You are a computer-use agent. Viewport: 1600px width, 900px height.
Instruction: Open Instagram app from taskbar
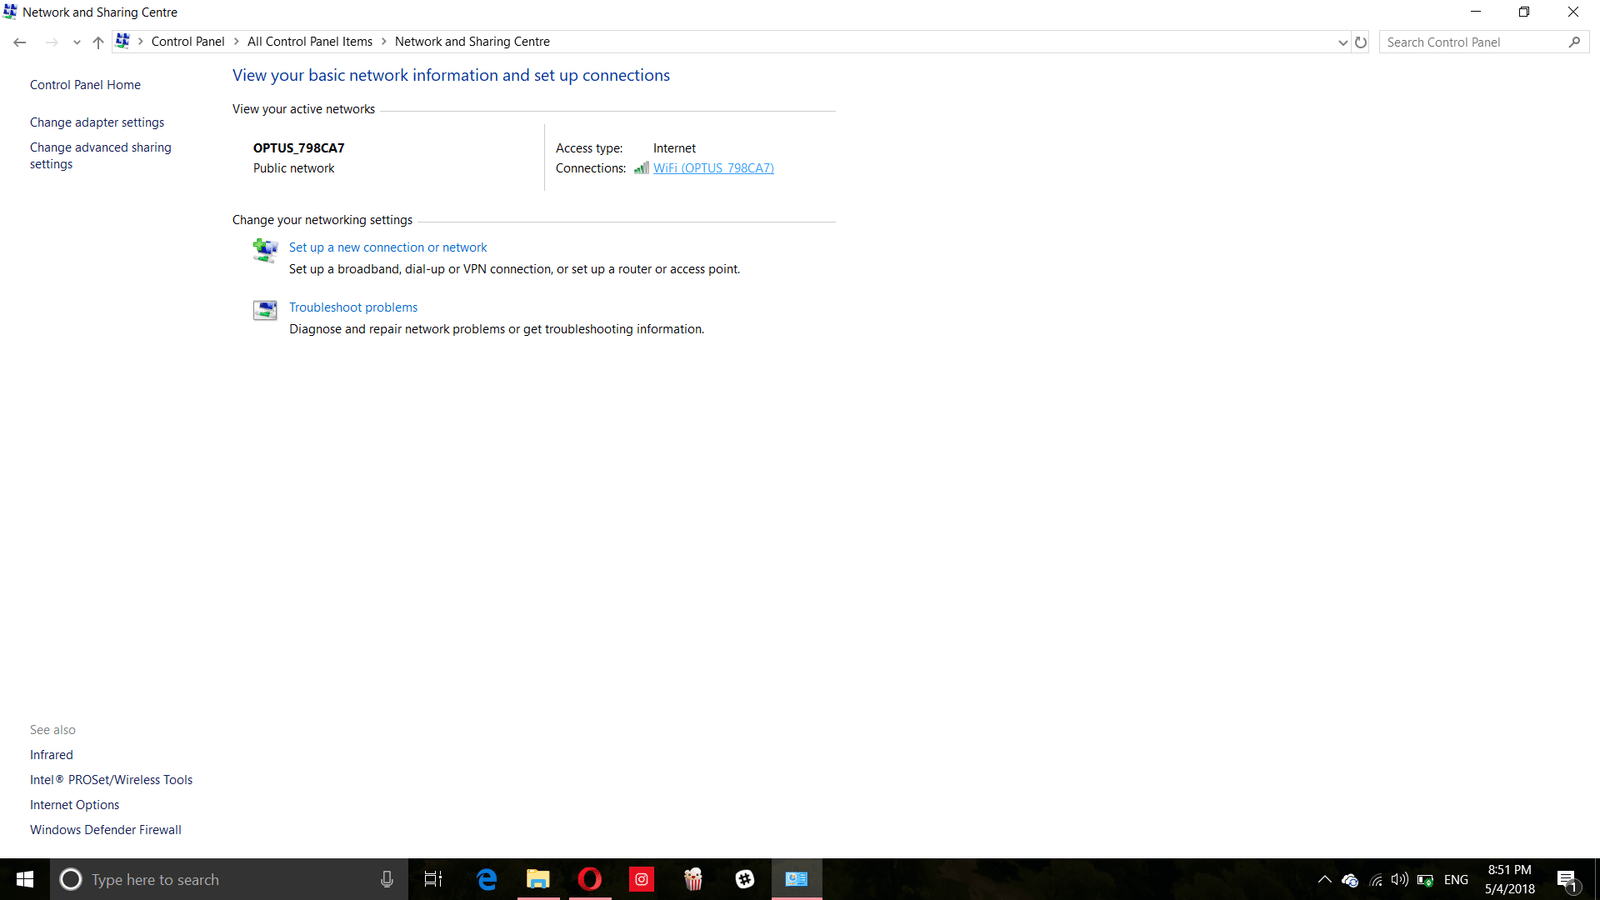641,879
